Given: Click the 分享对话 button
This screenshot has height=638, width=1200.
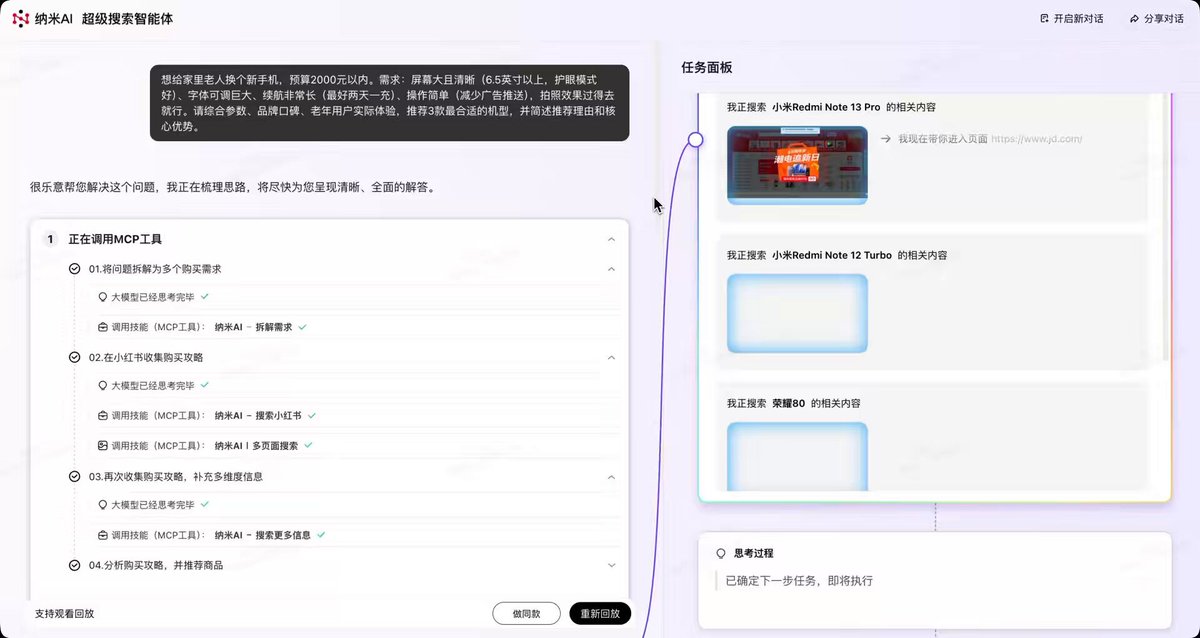Looking at the screenshot, I should pyautogui.click(x=1156, y=19).
